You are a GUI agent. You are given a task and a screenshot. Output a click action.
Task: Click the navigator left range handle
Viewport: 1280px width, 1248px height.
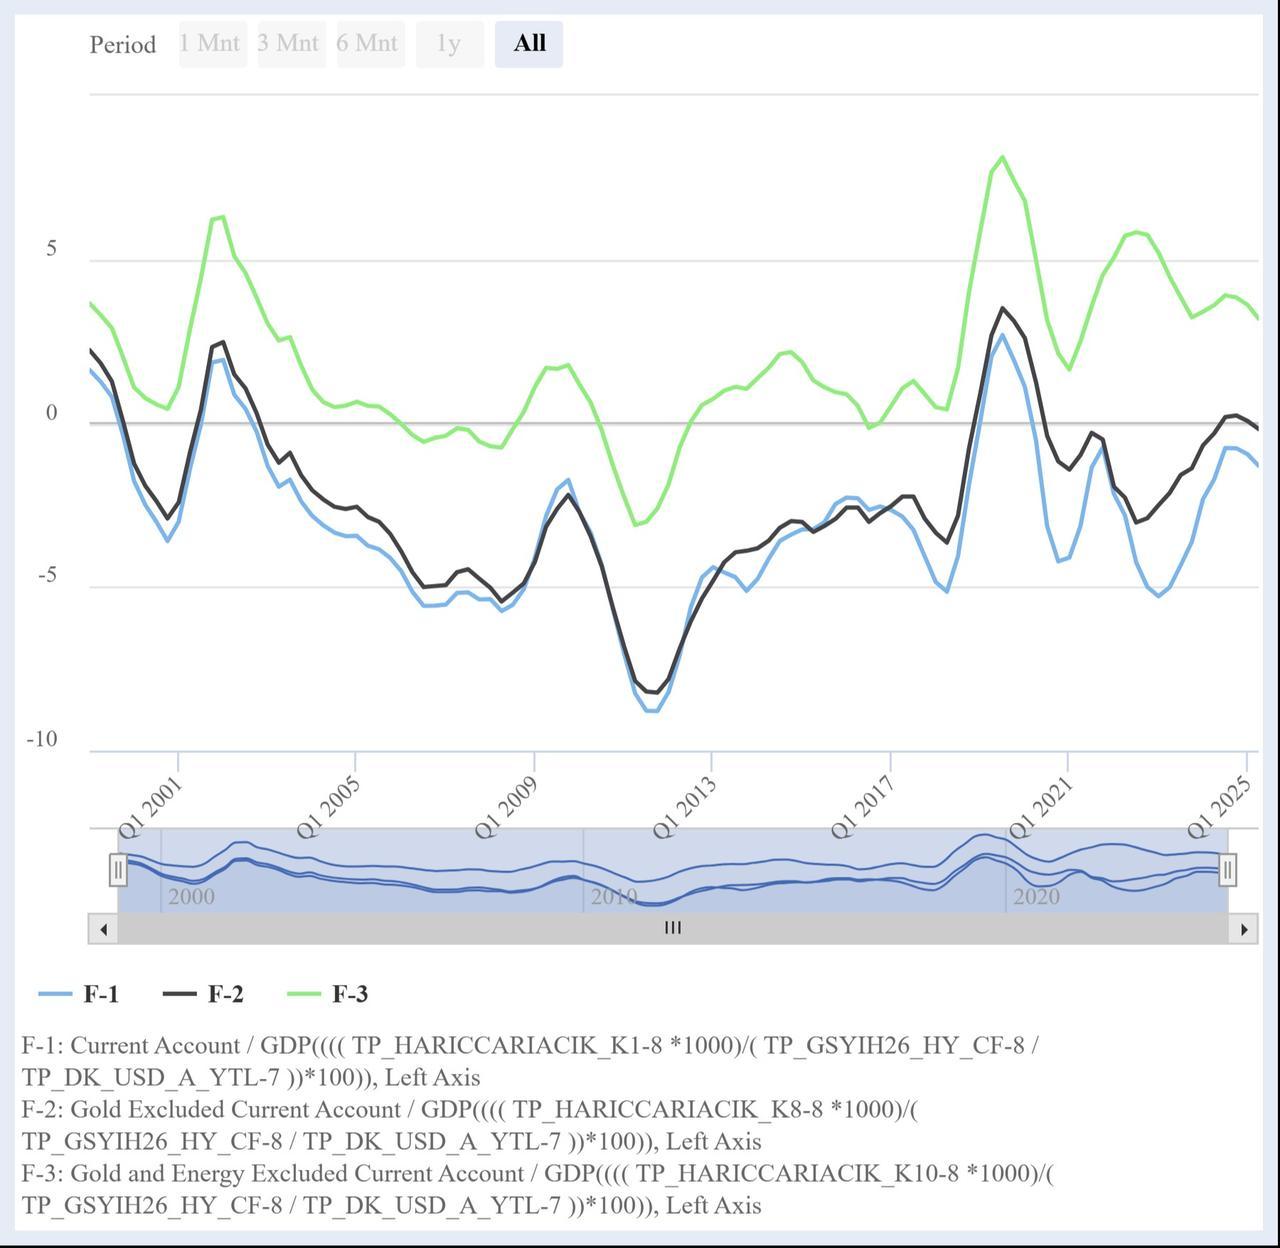[x=118, y=870]
